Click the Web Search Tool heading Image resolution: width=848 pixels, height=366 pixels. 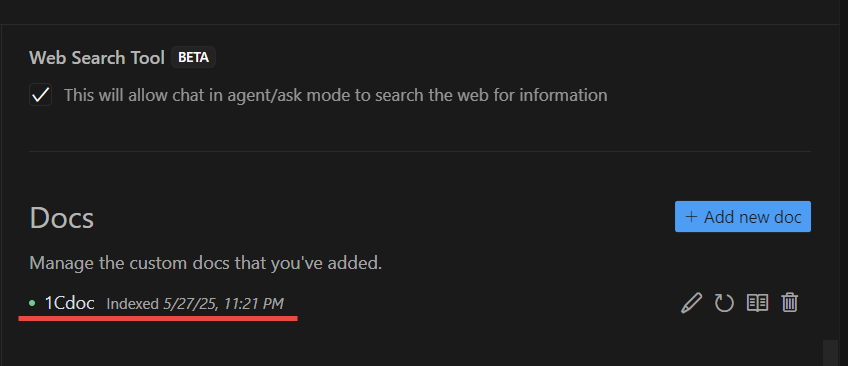[x=97, y=58]
